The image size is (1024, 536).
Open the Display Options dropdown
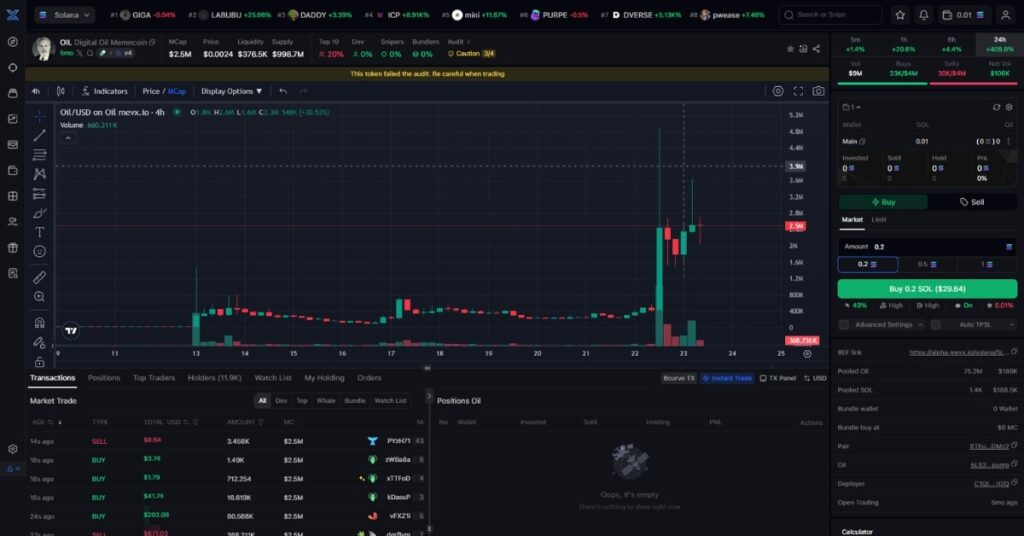pyautogui.click(x=231, y=91)
